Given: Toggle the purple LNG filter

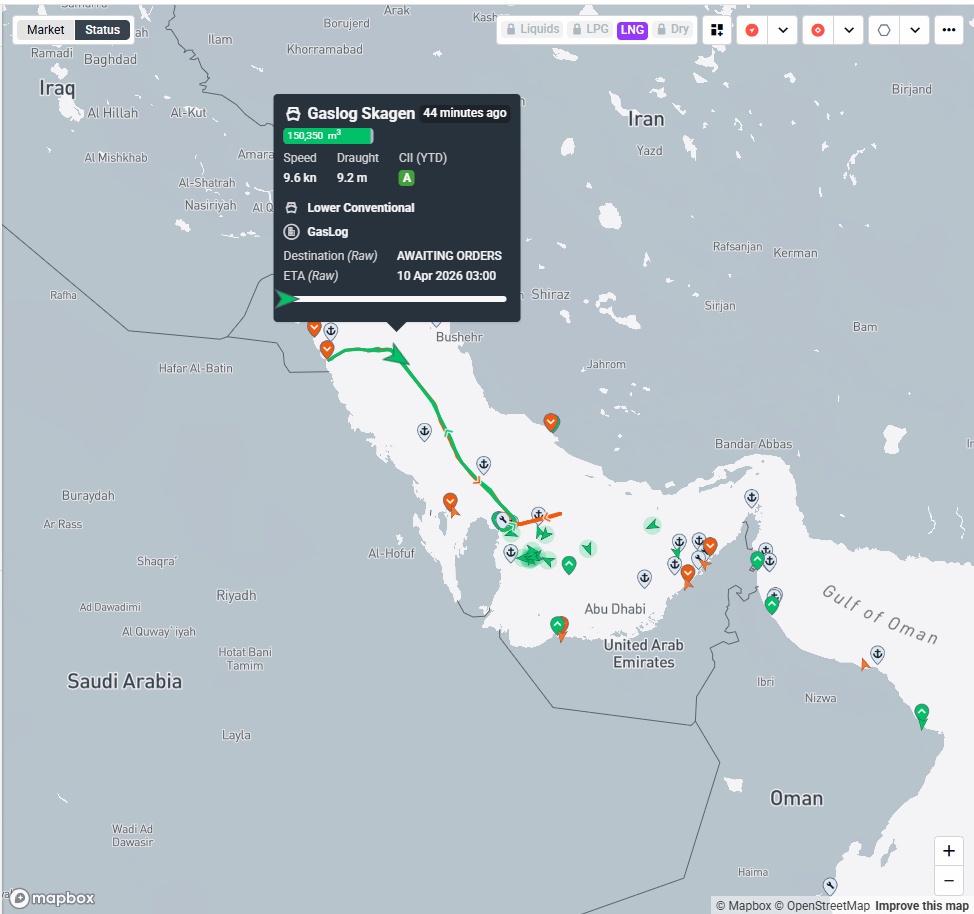Looking at the screenshot, I should pos(632,30).
